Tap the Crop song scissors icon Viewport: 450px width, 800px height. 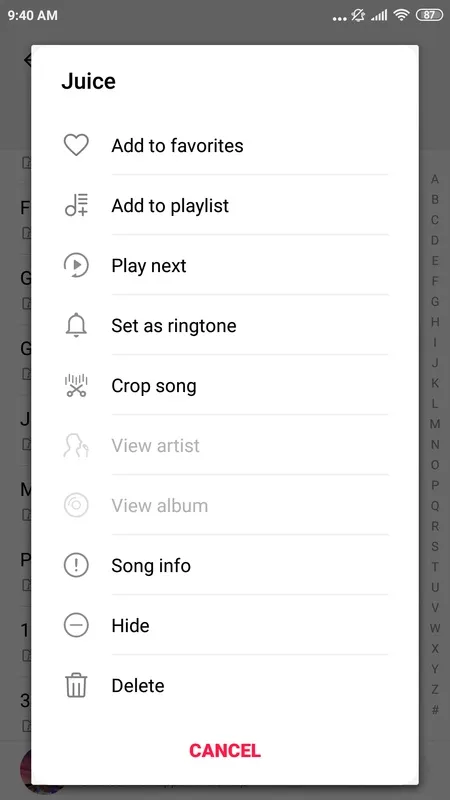[76, 386]
